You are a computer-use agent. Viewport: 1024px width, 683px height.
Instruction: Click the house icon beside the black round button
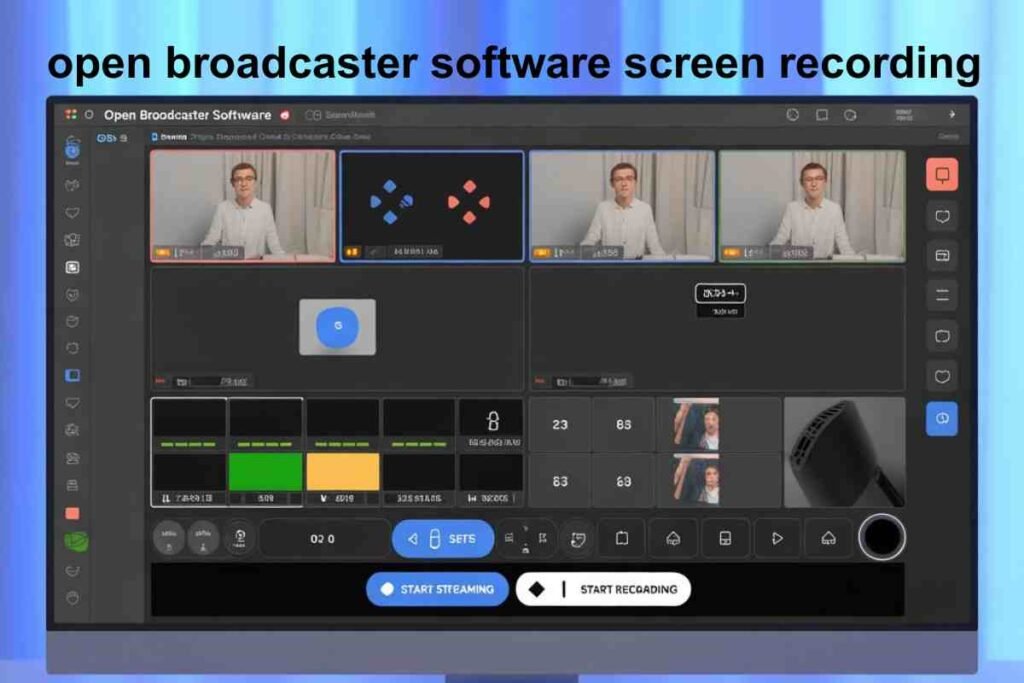828,538
